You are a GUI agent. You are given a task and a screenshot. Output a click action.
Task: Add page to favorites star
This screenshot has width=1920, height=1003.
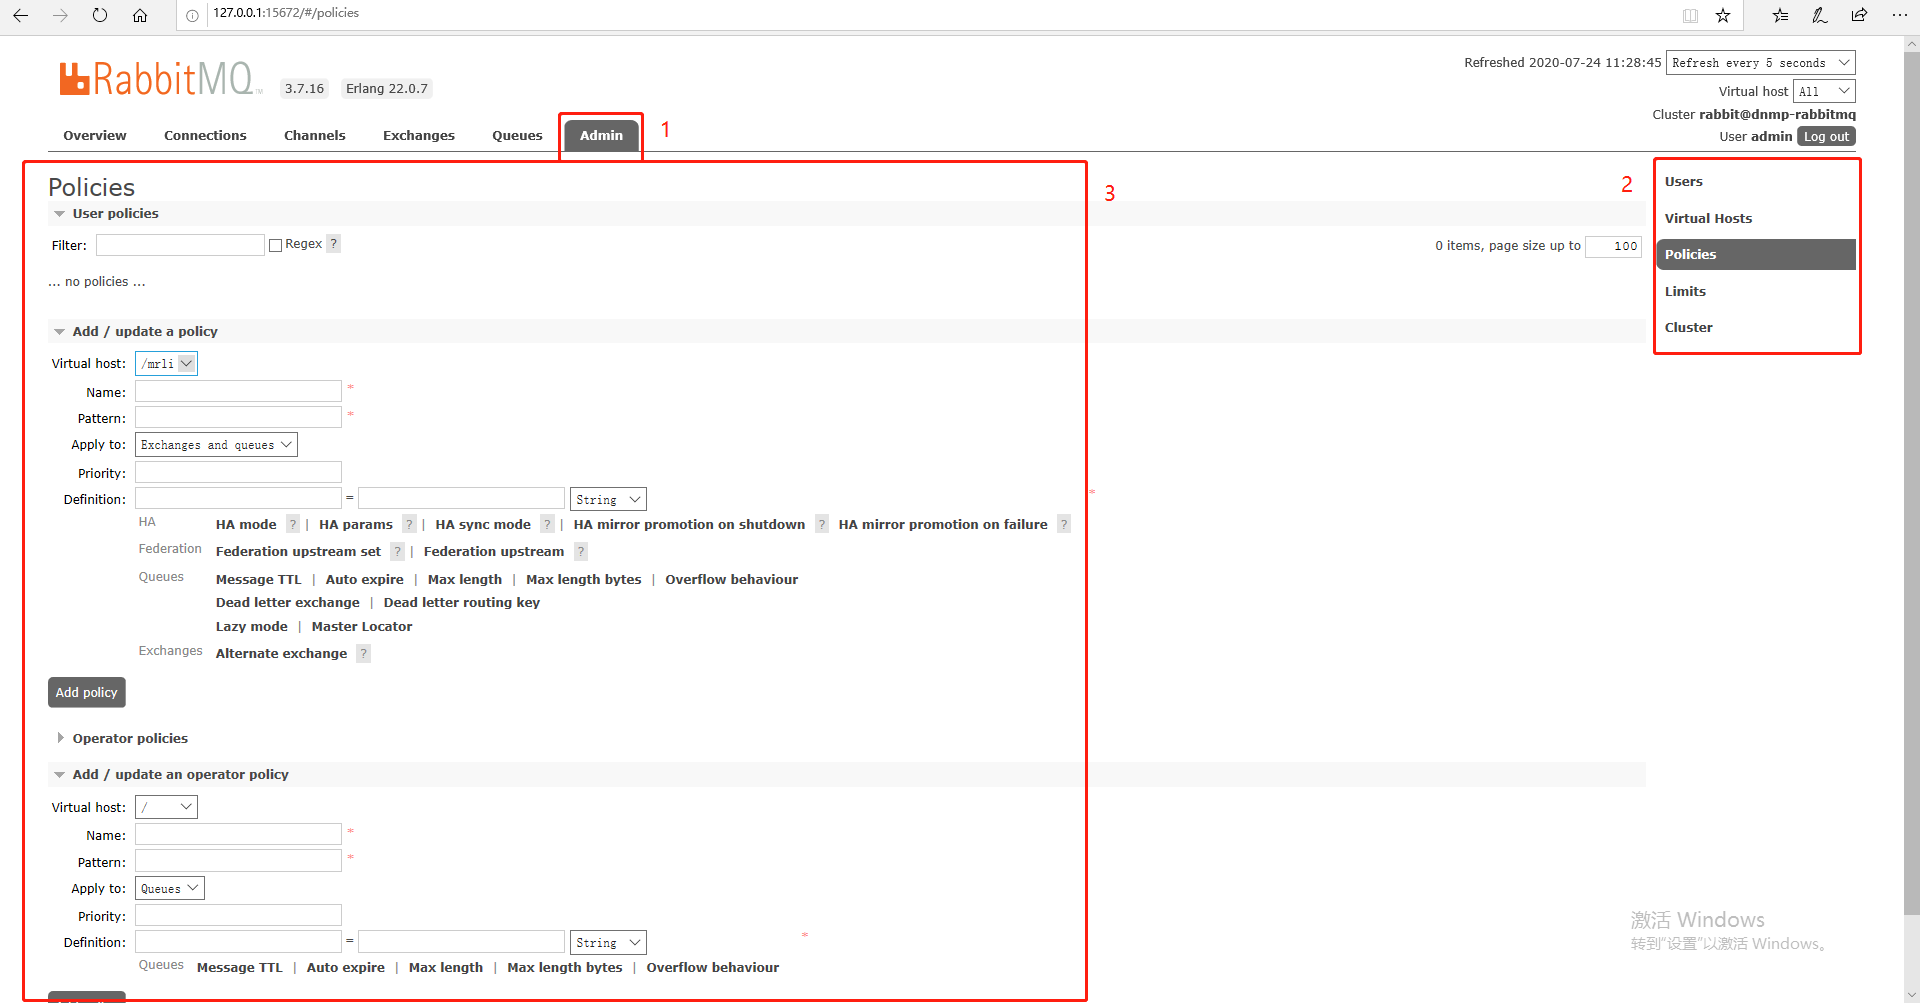1723,15
